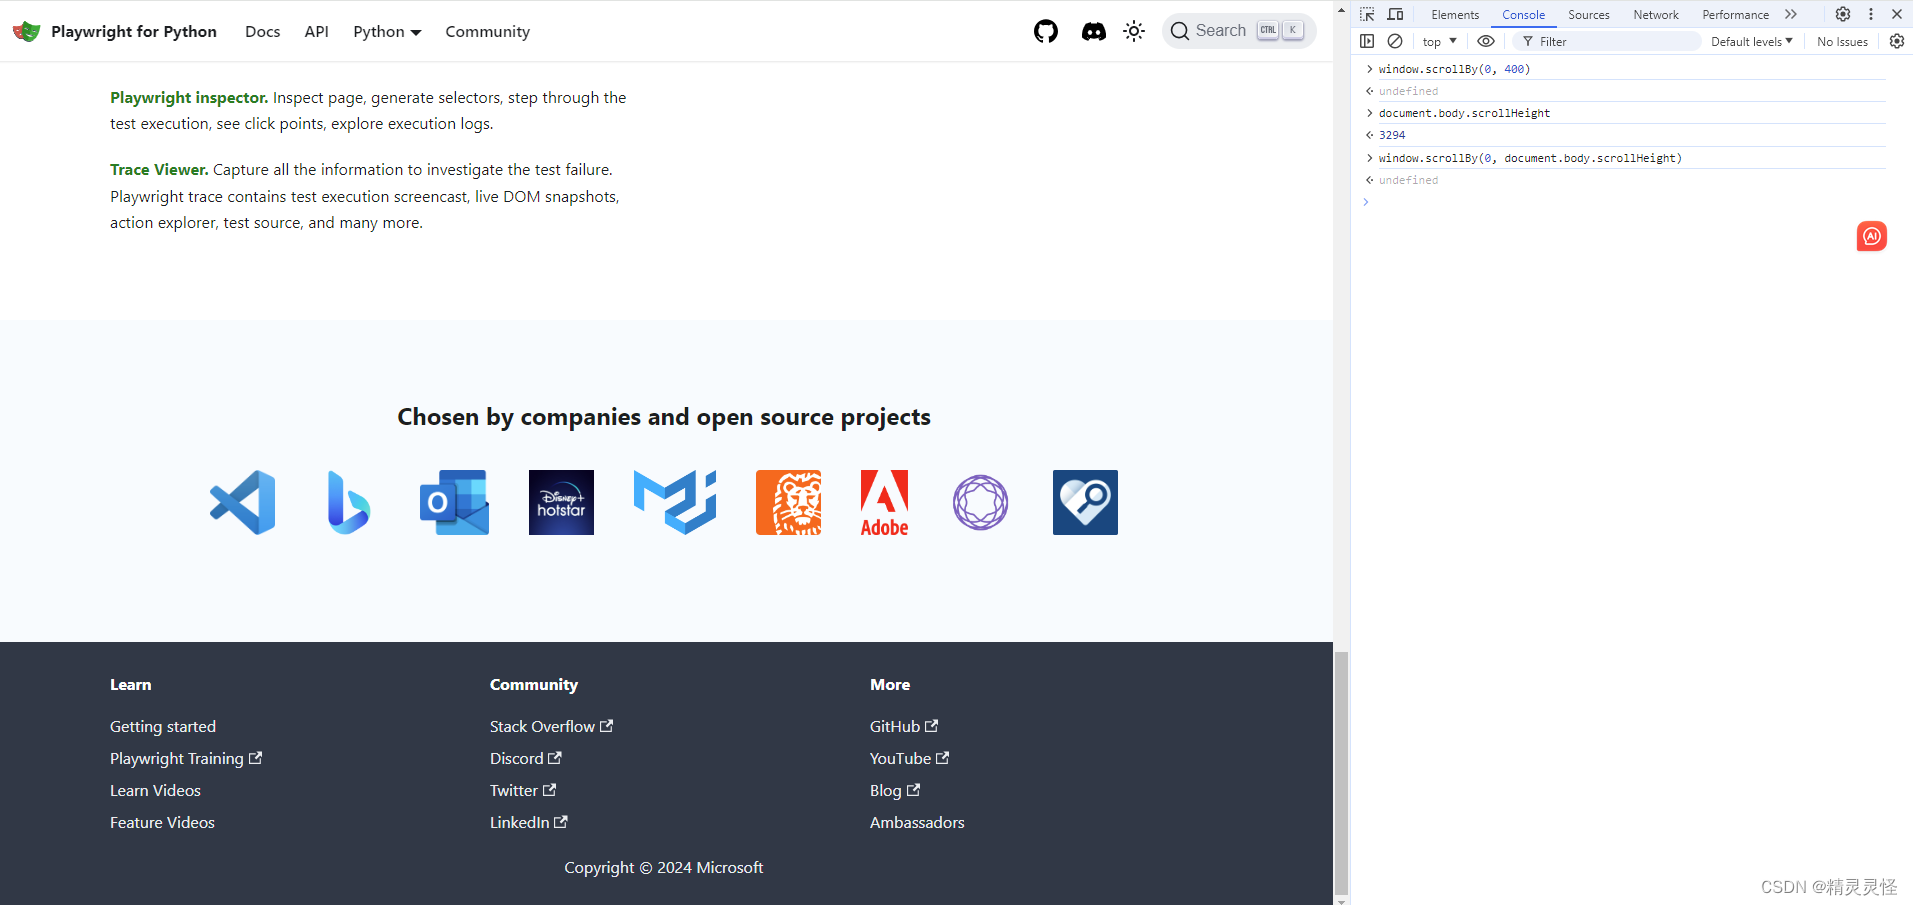1913x905 pixels.
Task: Click the Adobe logo
Action: click(x=885, y=503)
